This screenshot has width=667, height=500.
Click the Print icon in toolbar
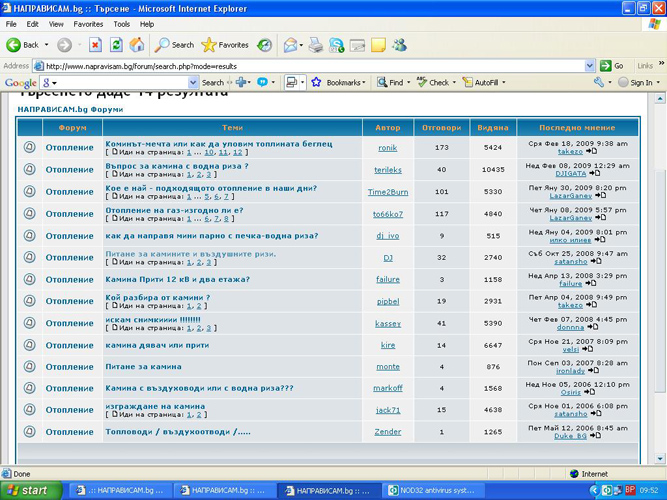315,45
